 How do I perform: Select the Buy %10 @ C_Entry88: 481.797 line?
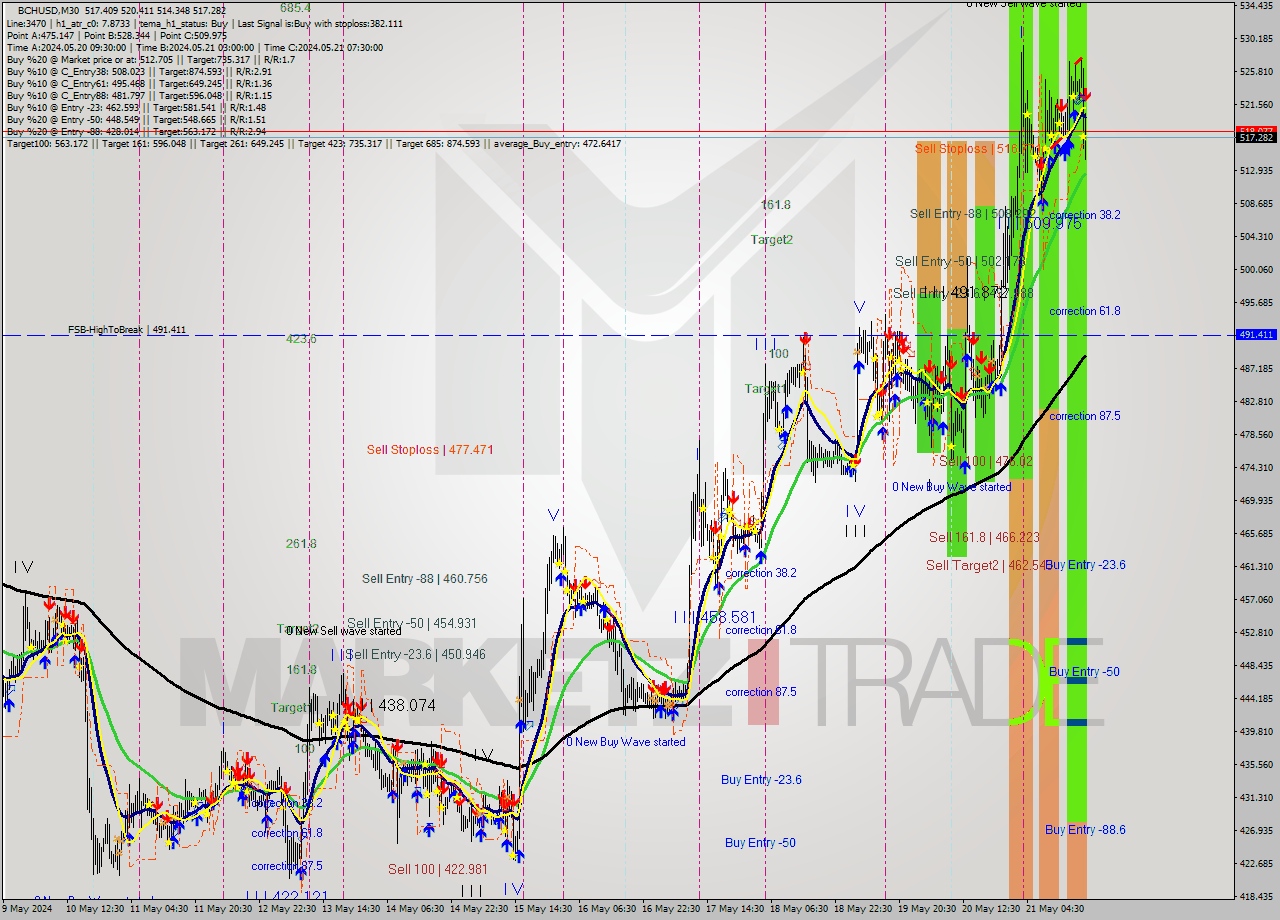[x=139, y=95]
